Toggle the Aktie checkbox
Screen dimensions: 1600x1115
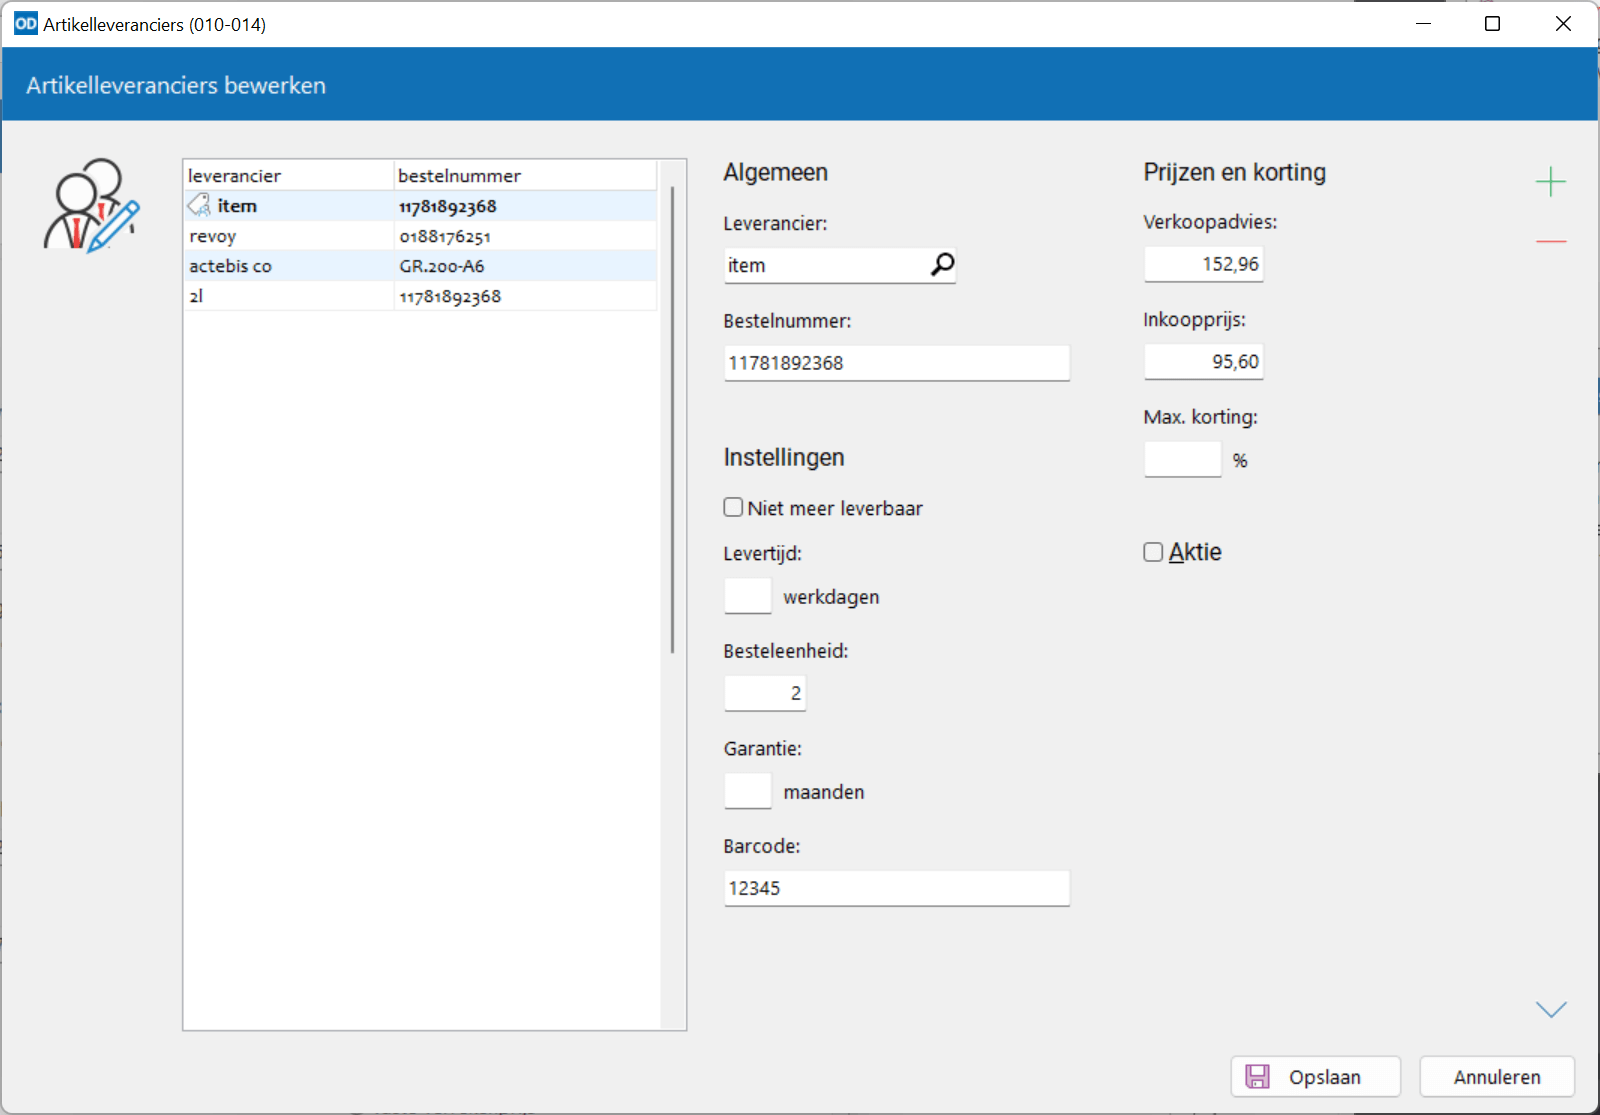coord(1154,552)
